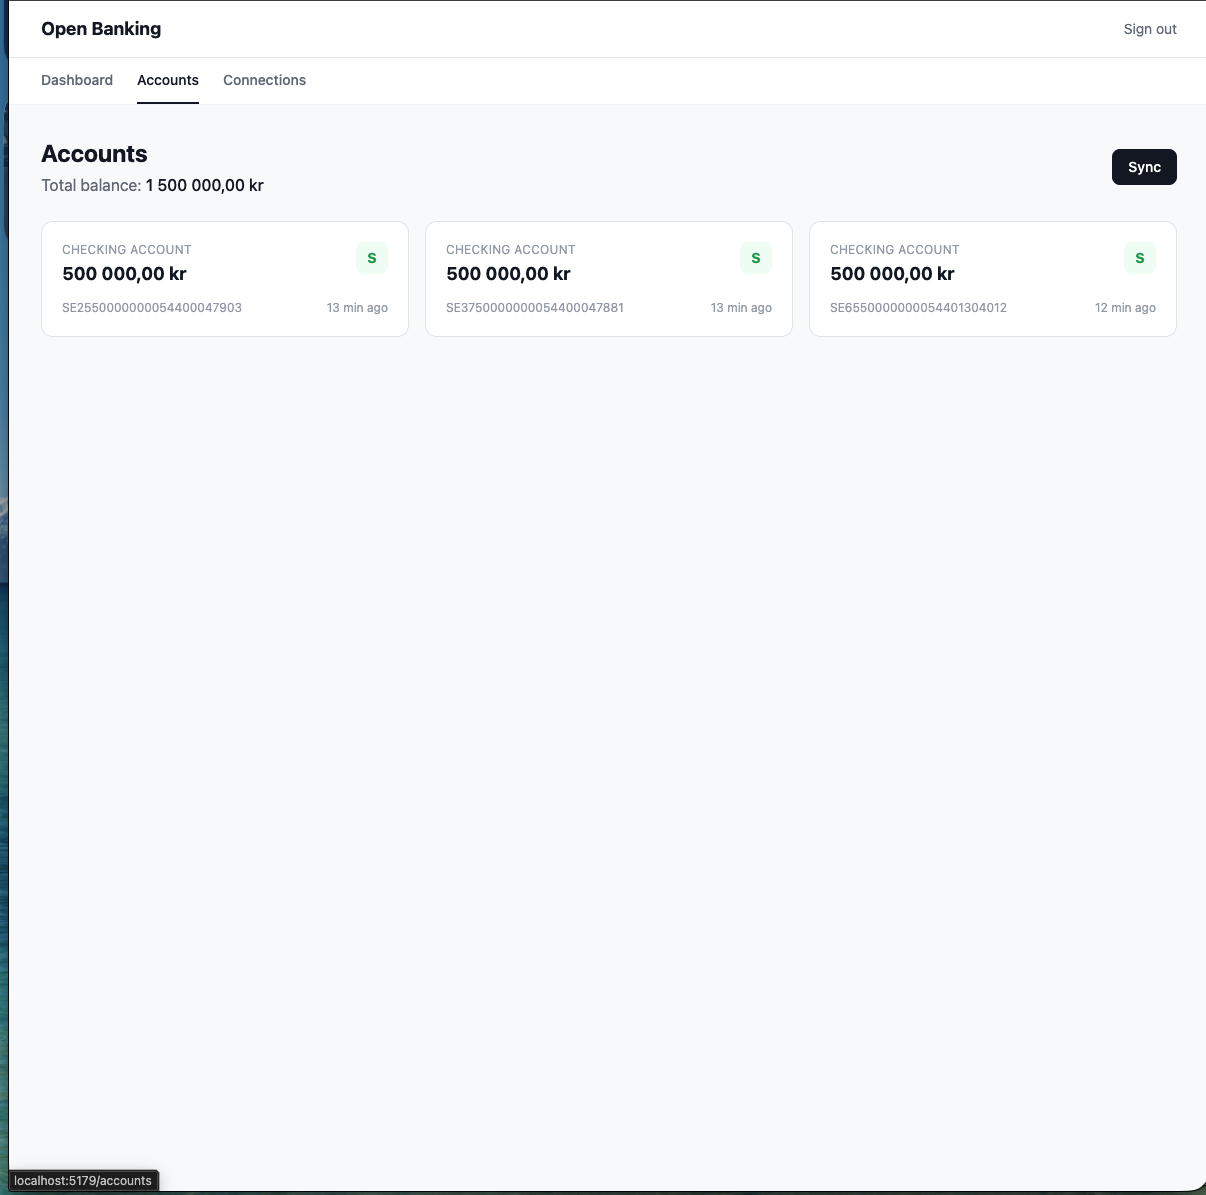
Task: Click the total balance amount text
Action: tap(204, 185)
